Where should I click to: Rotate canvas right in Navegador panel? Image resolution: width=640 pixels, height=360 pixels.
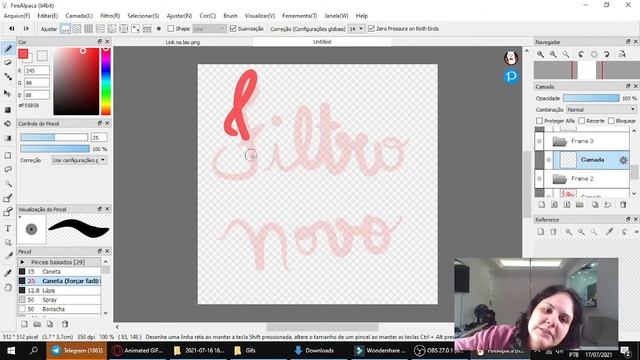pos(607,54)
